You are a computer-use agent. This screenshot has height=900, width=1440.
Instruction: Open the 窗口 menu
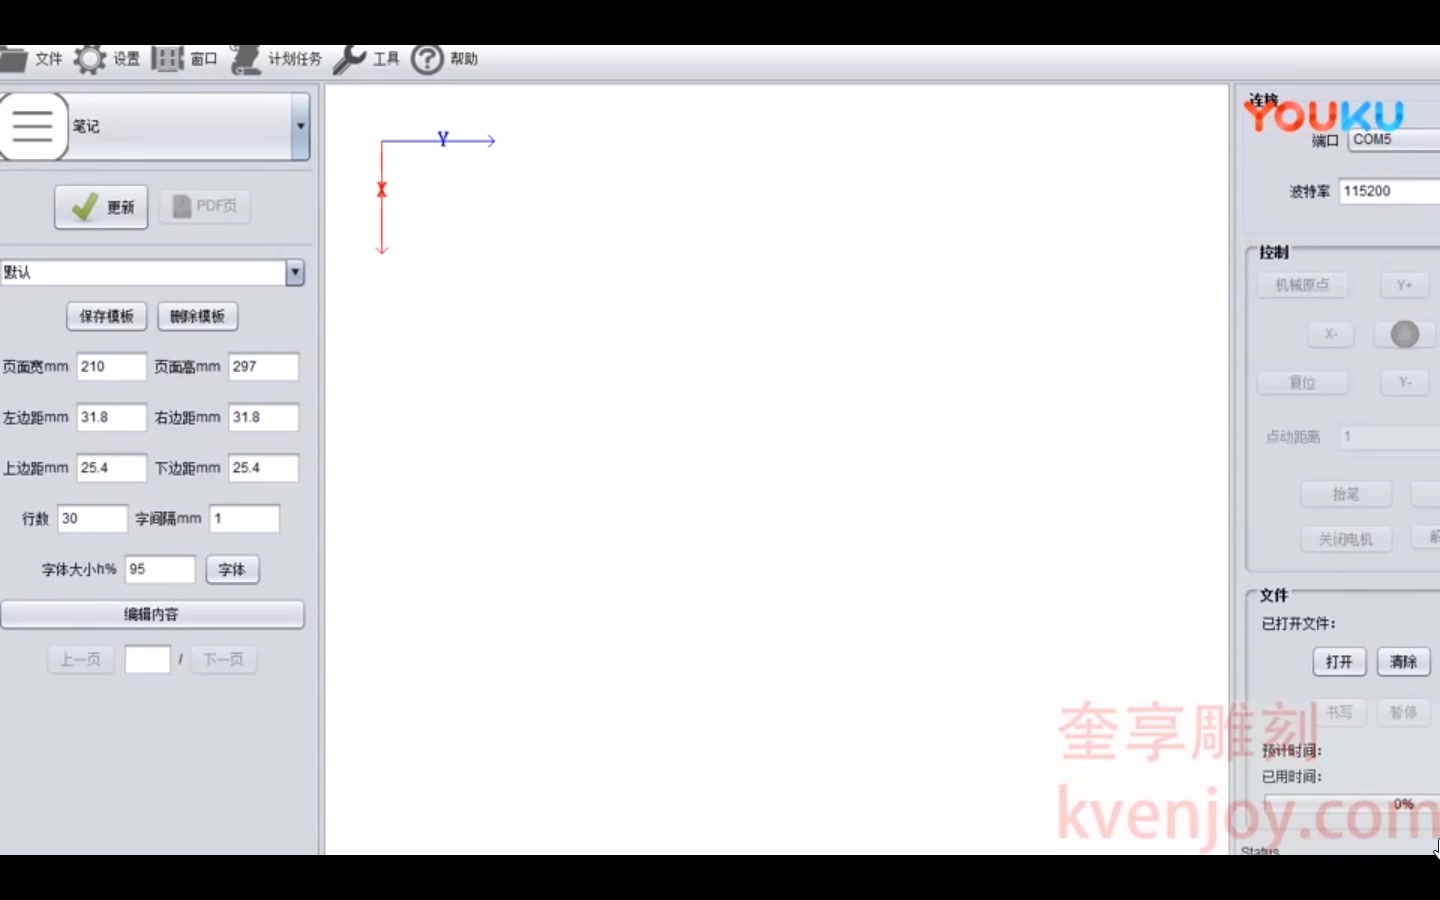pos(204,59)
